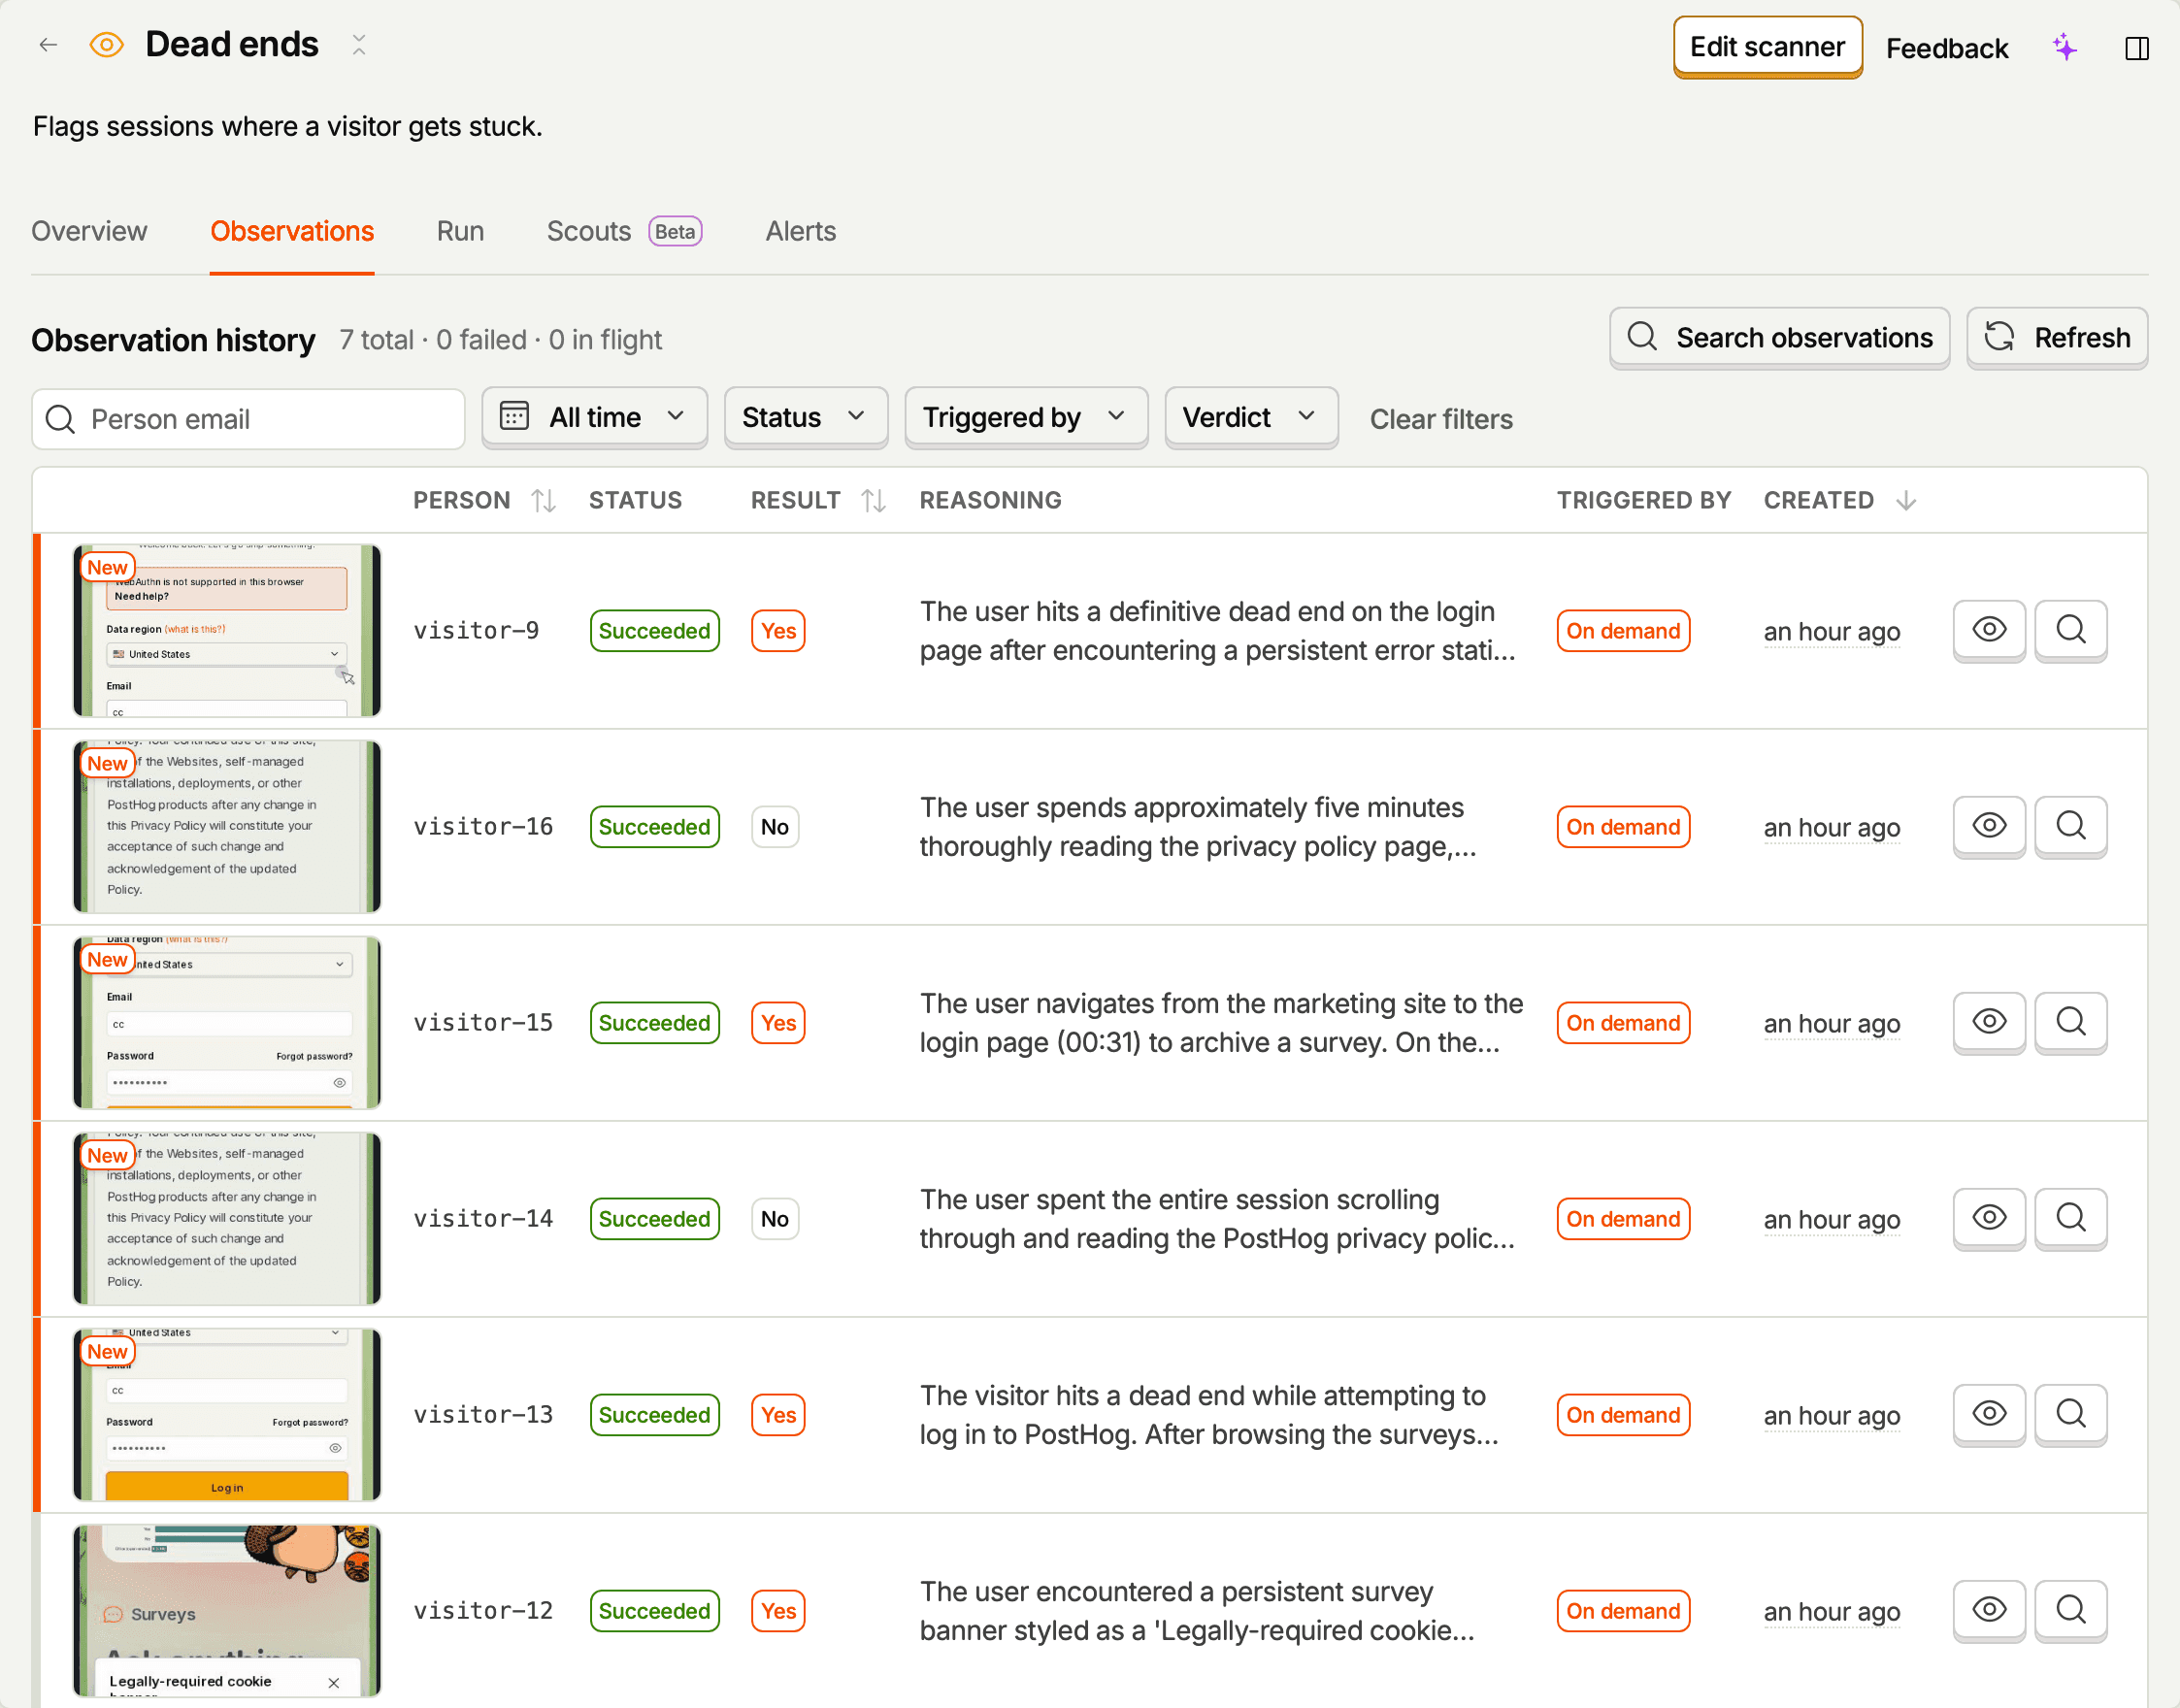Expand the Dead ends title switcher chevrons

pyautogui.click(x=359, y=45)
